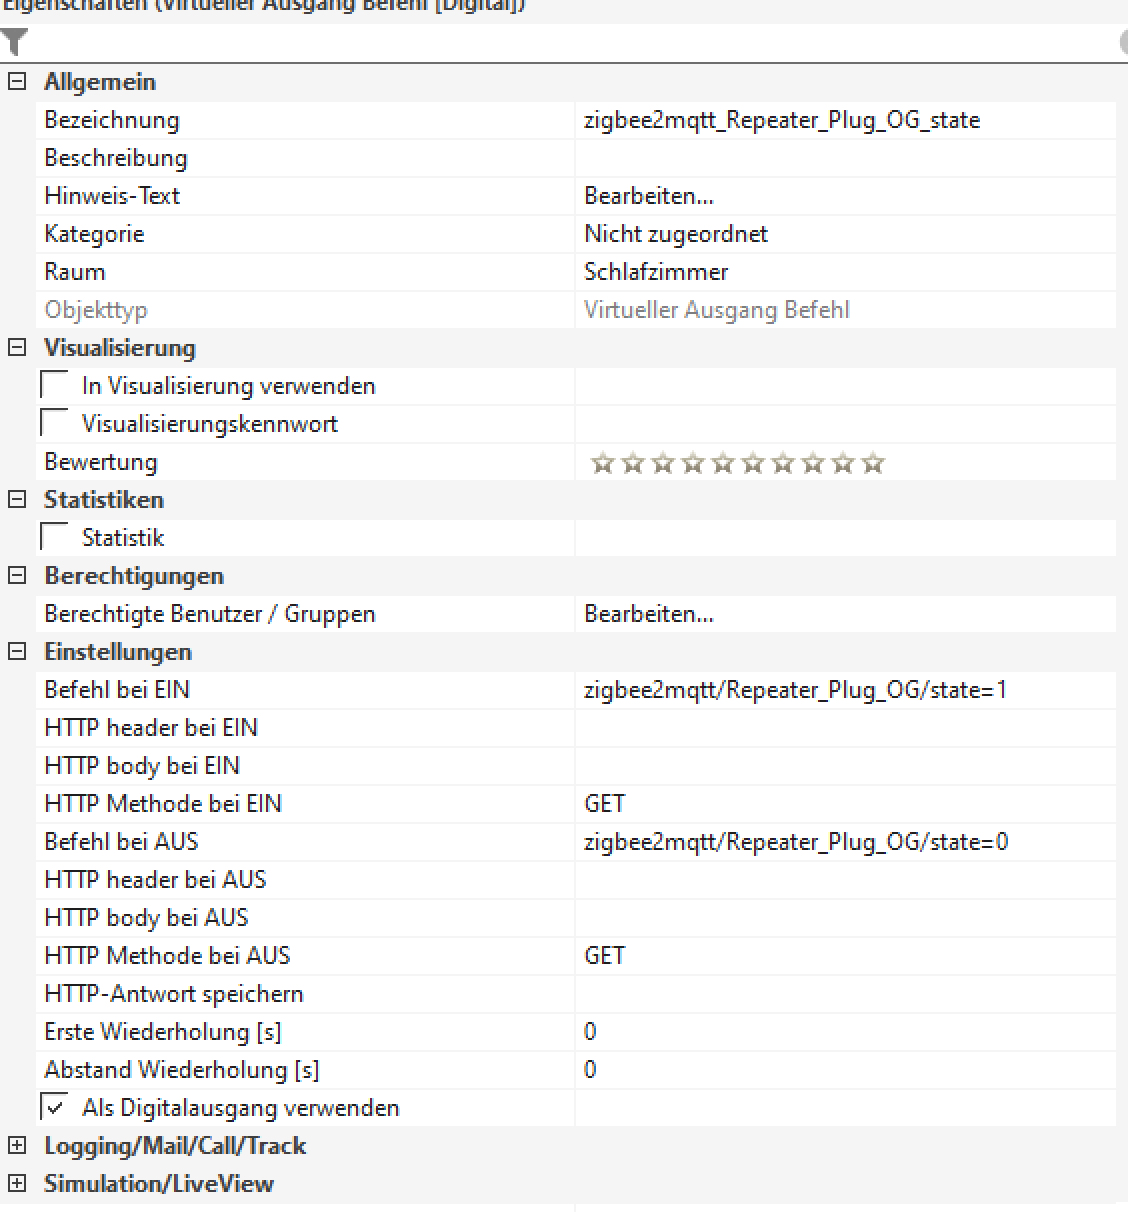Change Kategorie Nicht zugeordnet value
Image resolution: width=1128 pixels, height=1212 pixels.
point(845,234)
